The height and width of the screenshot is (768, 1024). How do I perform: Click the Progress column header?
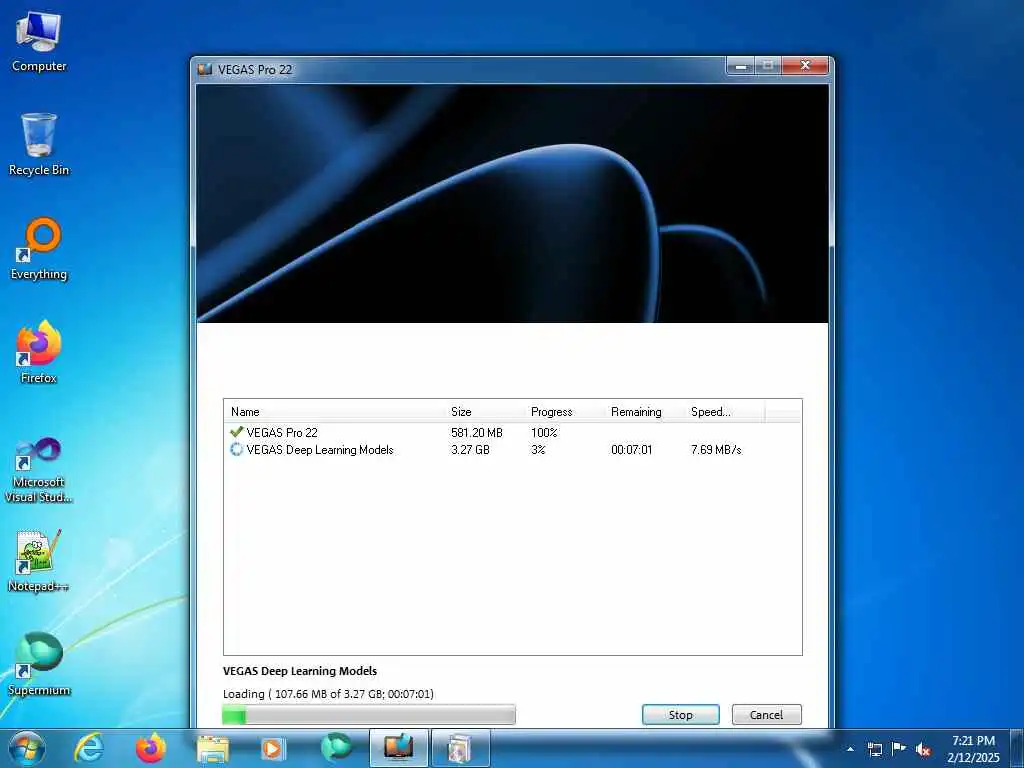click(565, 411)
